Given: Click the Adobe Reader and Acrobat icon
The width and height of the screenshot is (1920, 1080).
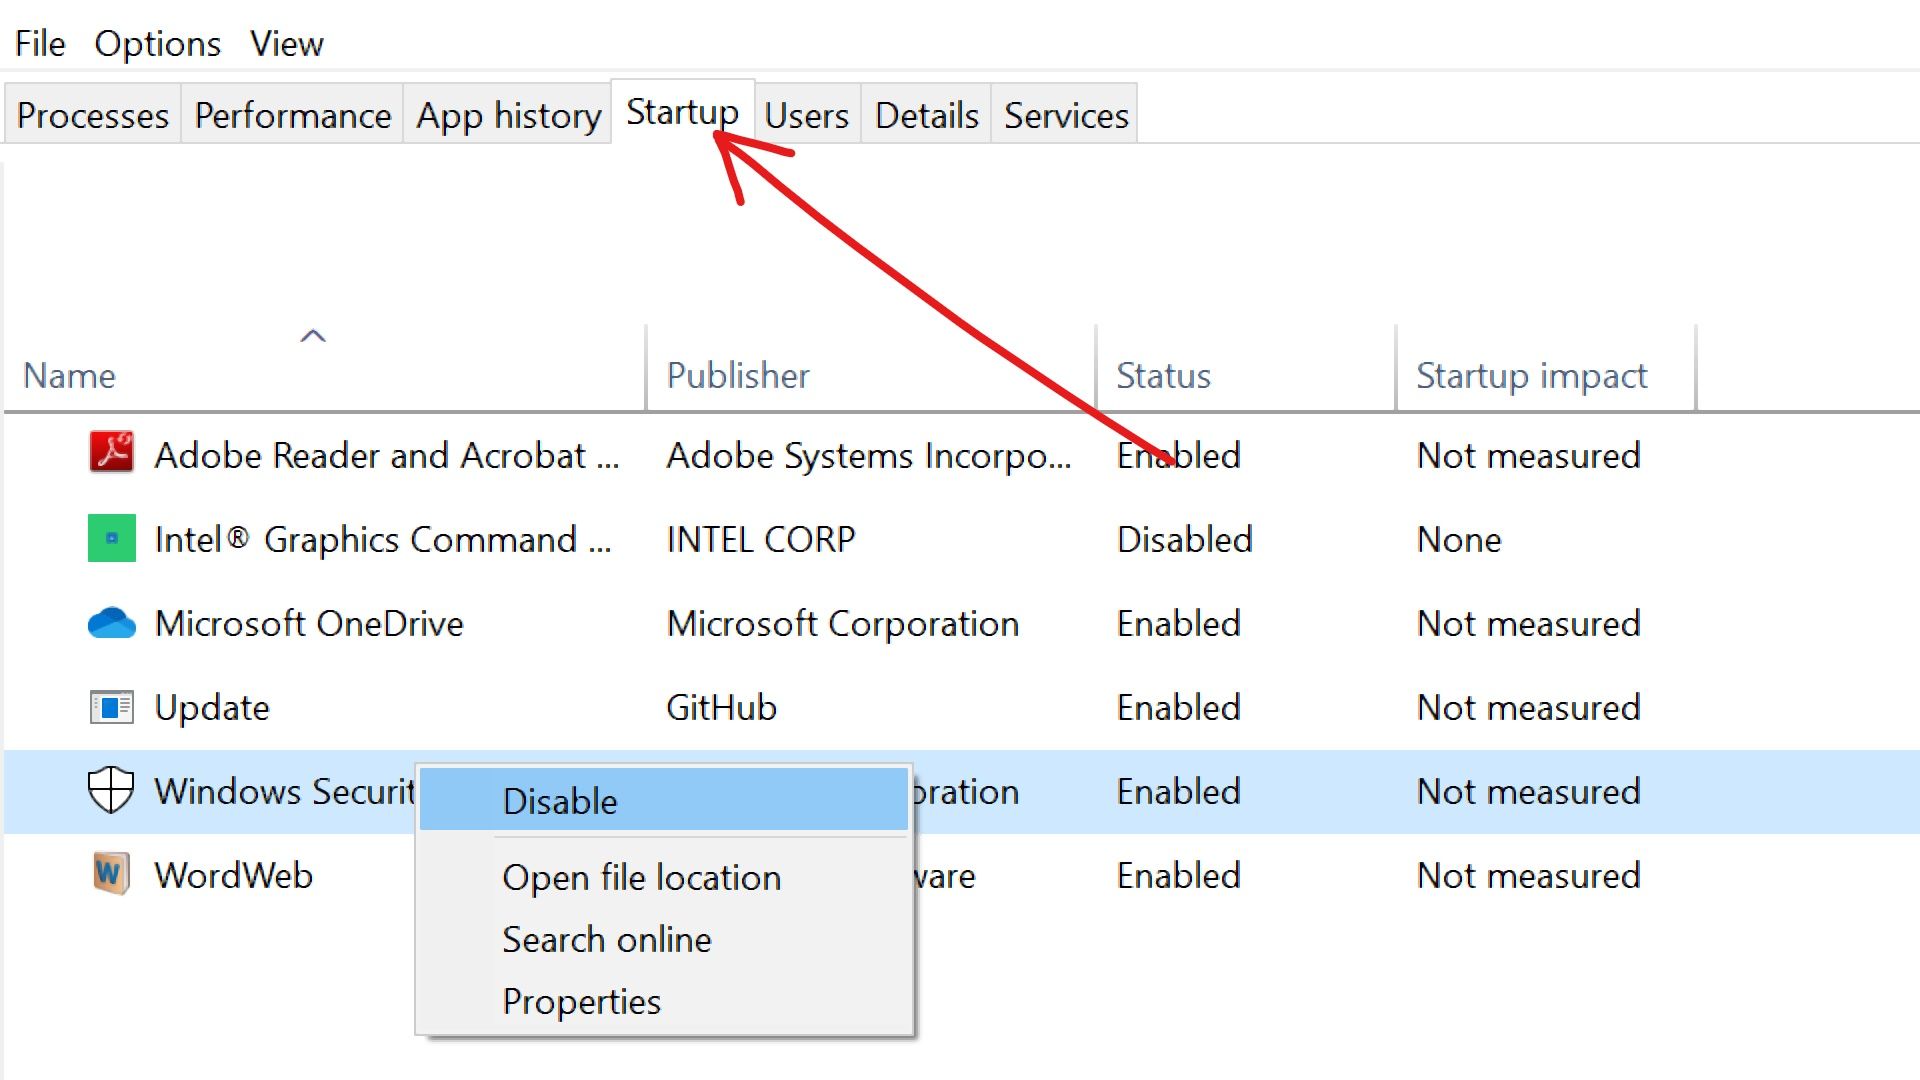Looking at the screenshot, I should pyautogui.click(x=112, y=453).
